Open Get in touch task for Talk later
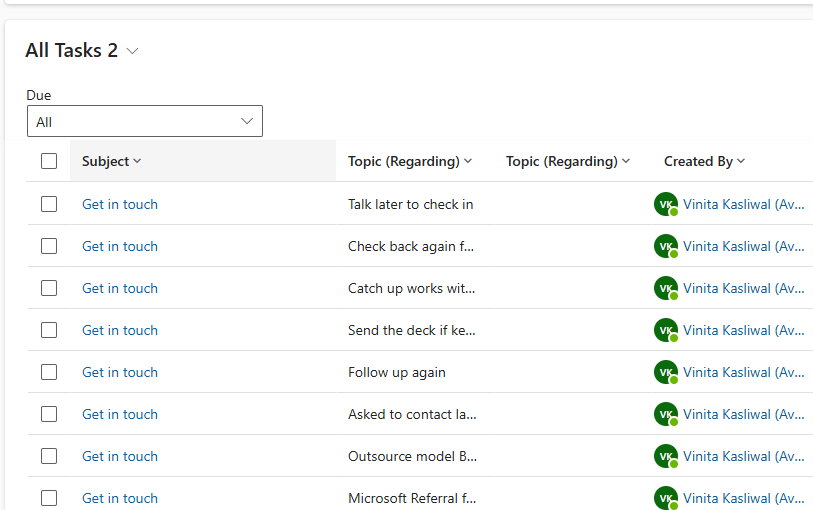813x510 pixels. point(120,204)
